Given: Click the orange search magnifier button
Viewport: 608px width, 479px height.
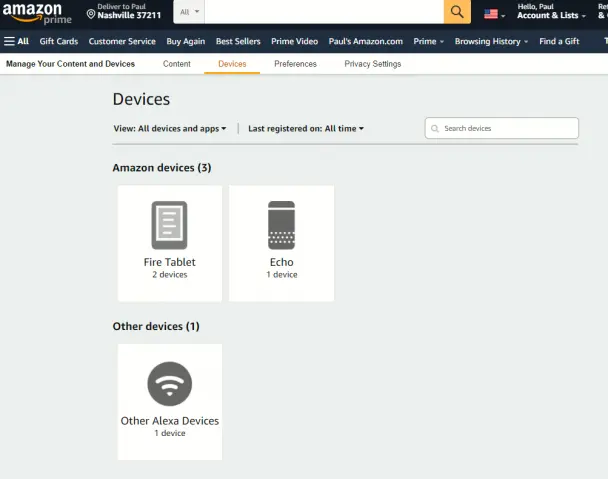Looking at the screenshot, I should tap(457, 12).
